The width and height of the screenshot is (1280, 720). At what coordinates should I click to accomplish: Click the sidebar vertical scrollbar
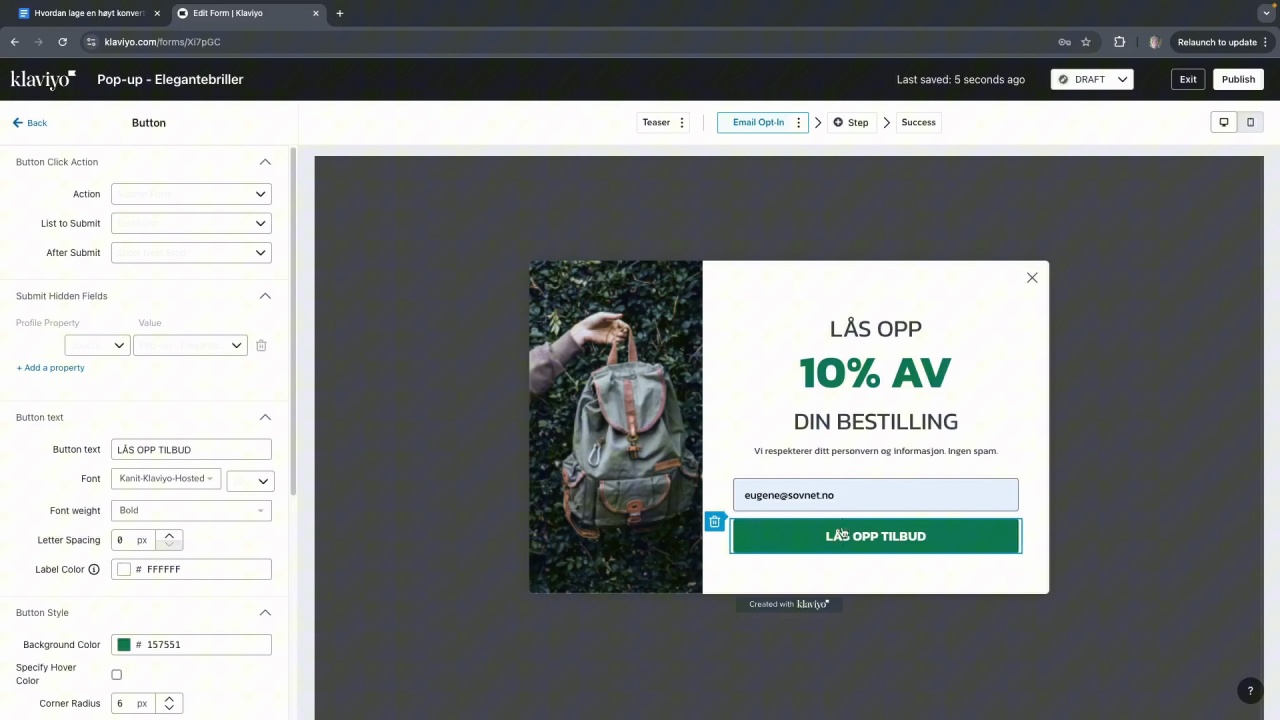[x=293, y=320]
